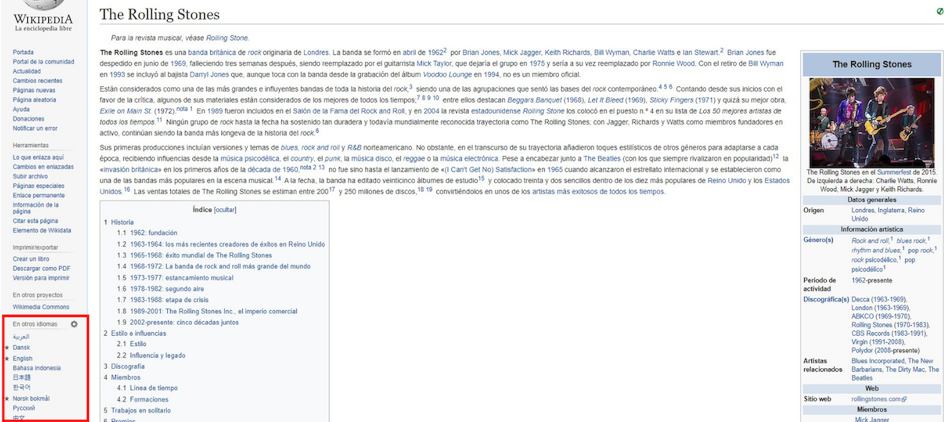945x422 pixels.
Task: Open Género(s) label link in infobox
Action: click(818, 240)
